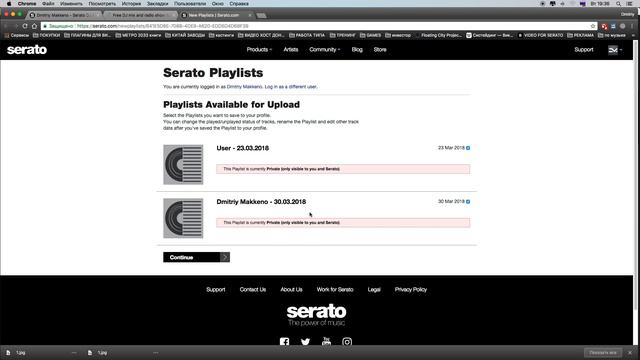640x360 pixels.
Task: Open the Закладки menu
Action: coord(158,3)
